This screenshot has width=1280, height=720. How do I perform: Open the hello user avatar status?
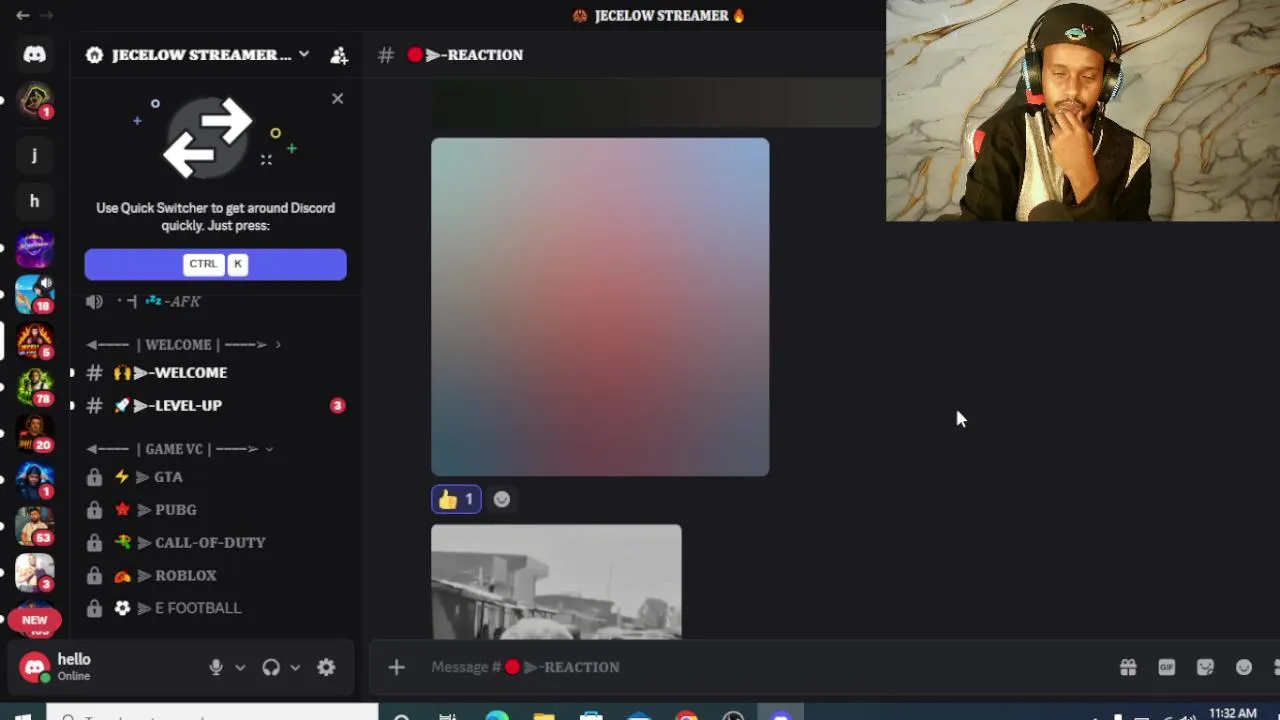pos(36,668)
